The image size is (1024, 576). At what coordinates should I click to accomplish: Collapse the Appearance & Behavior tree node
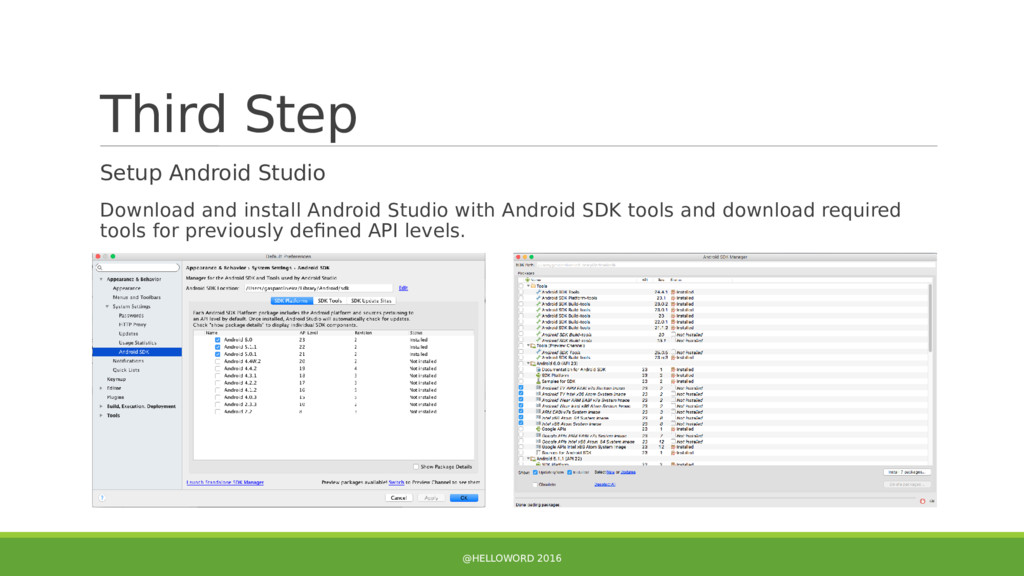coord(101,279)
